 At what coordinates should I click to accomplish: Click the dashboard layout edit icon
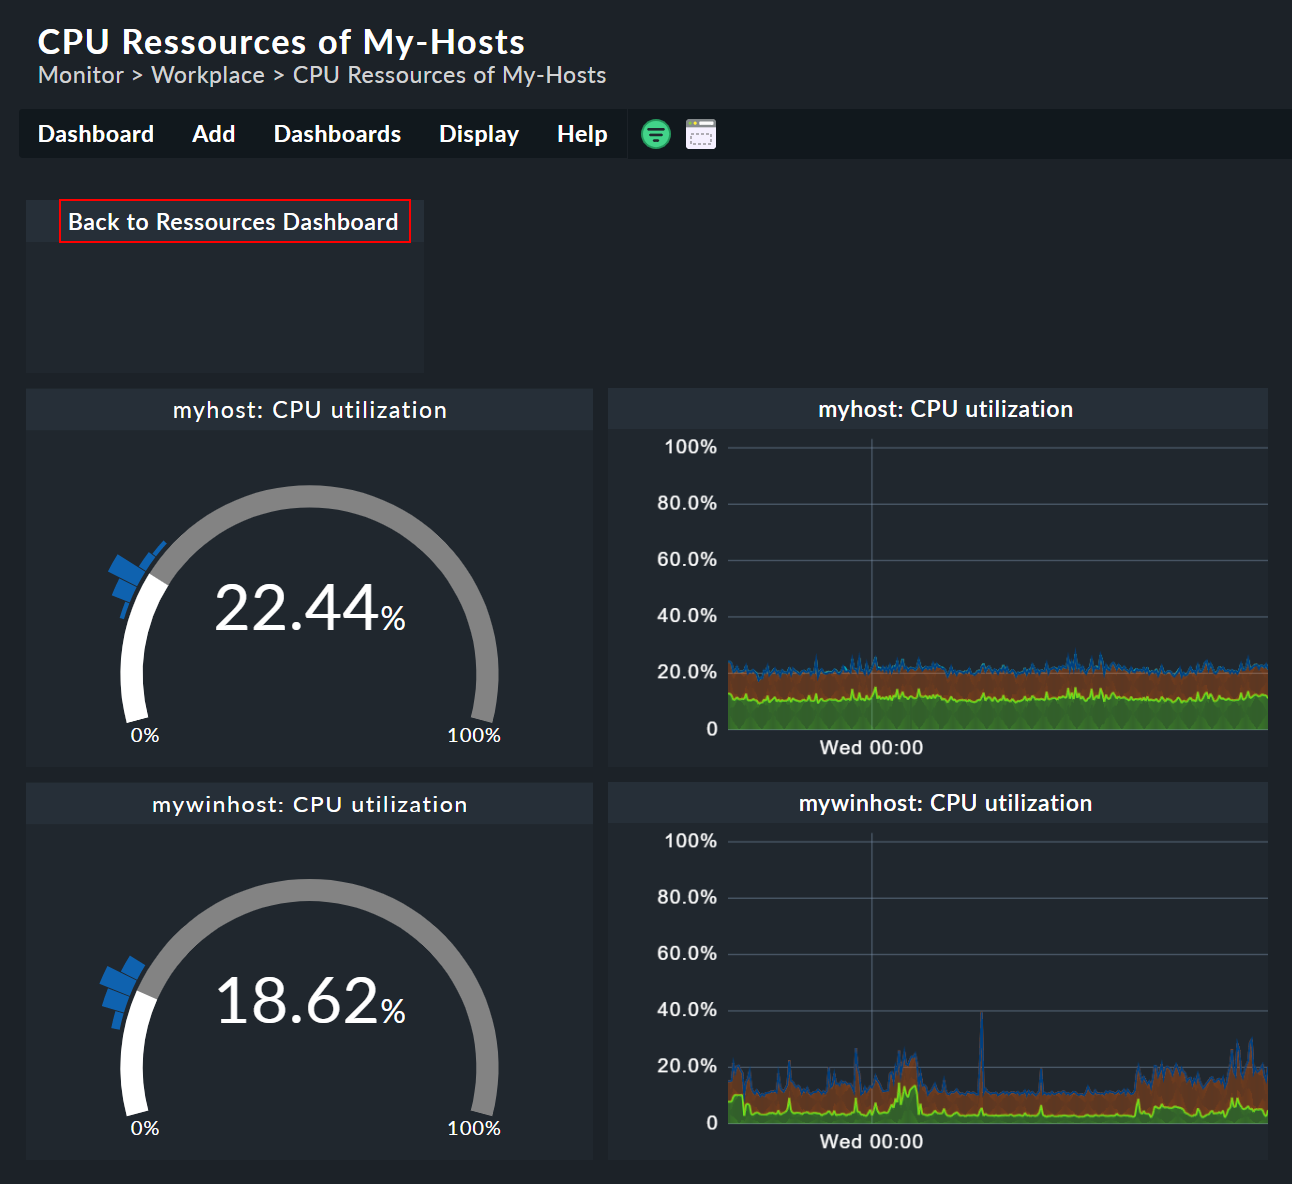pos(701,133)
